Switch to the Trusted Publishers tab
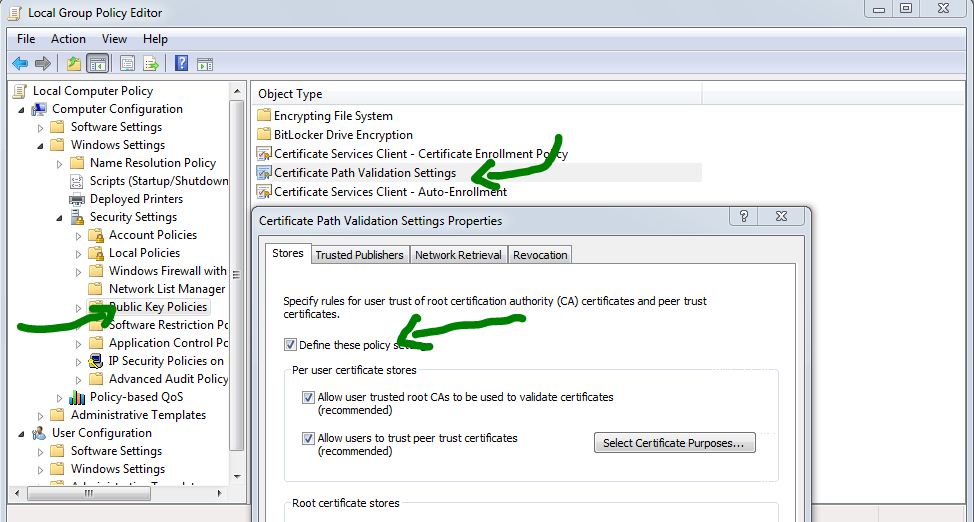 pos(359,255)
